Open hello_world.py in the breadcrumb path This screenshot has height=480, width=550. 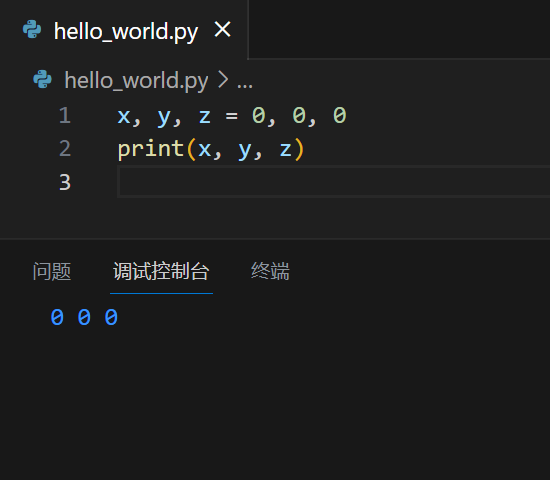[136, 81]
